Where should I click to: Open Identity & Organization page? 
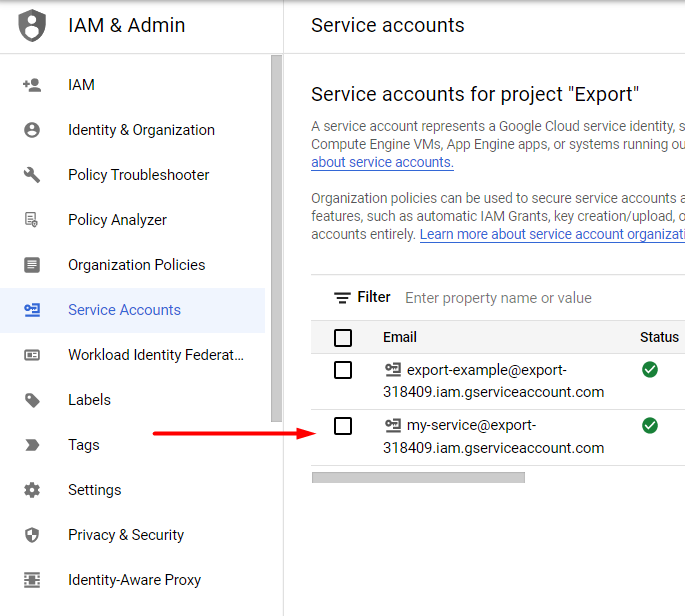(x=132, y=130)
